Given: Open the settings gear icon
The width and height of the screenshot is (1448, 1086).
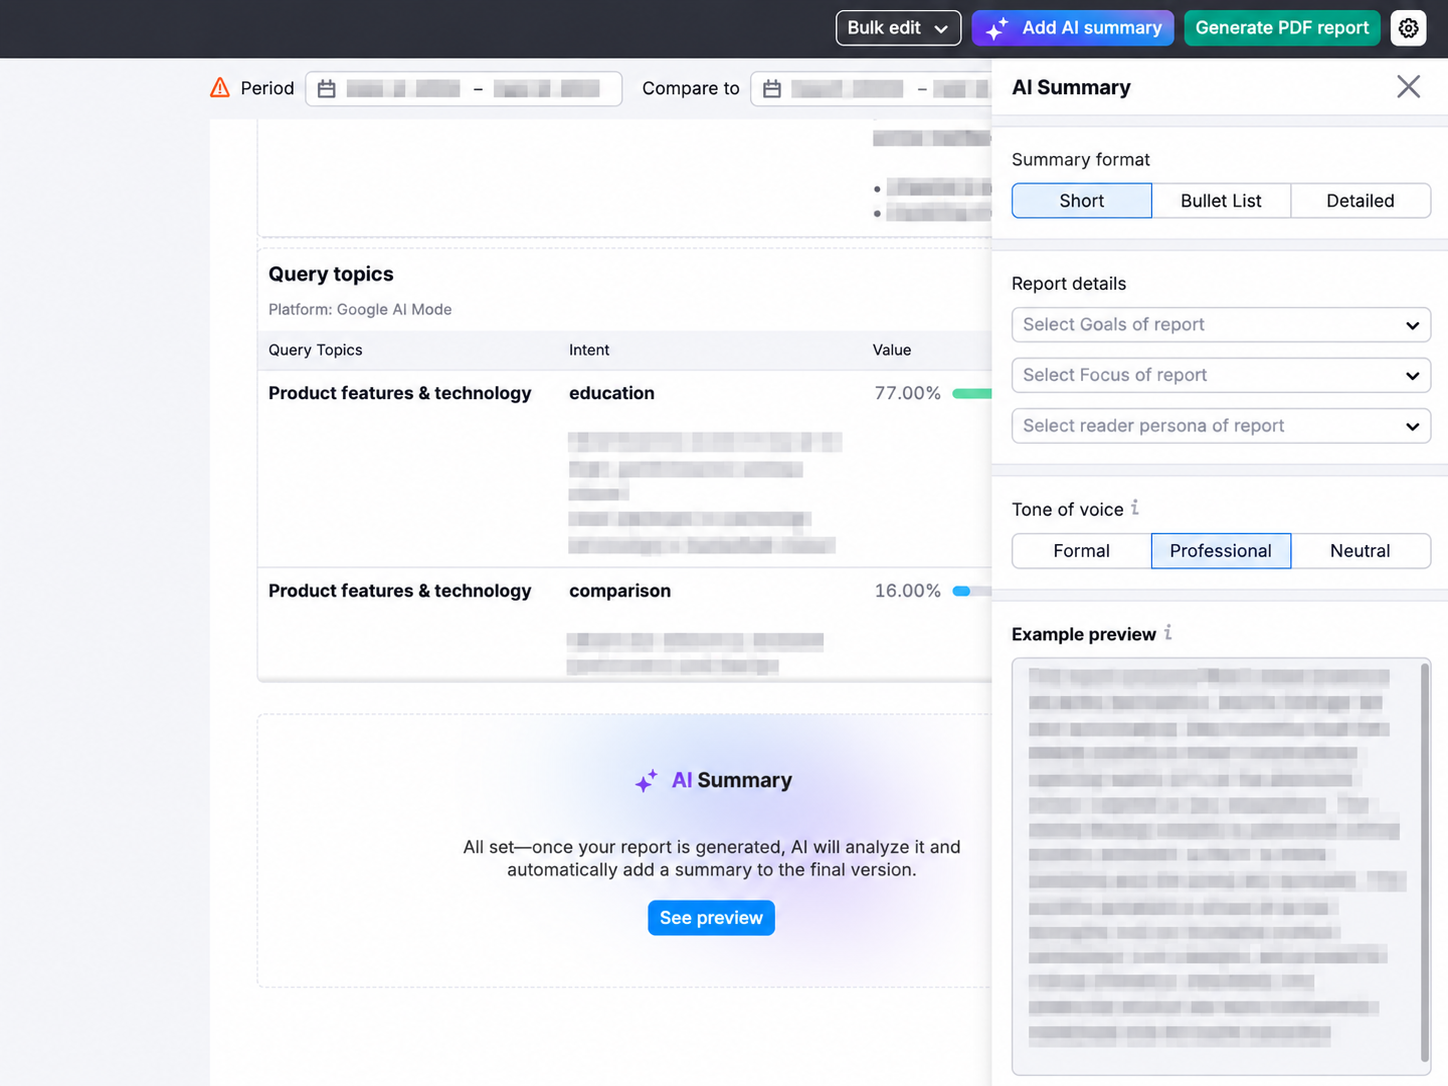Looking at the screenshot, I should click(x=1408, y=28).
